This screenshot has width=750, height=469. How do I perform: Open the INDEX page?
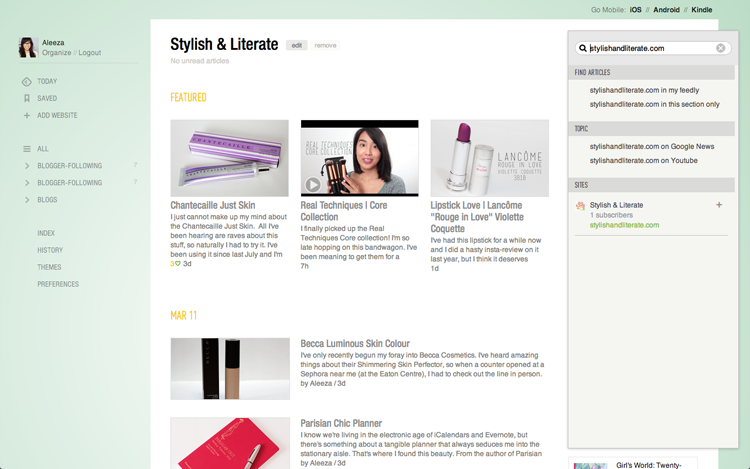[46, 233]
